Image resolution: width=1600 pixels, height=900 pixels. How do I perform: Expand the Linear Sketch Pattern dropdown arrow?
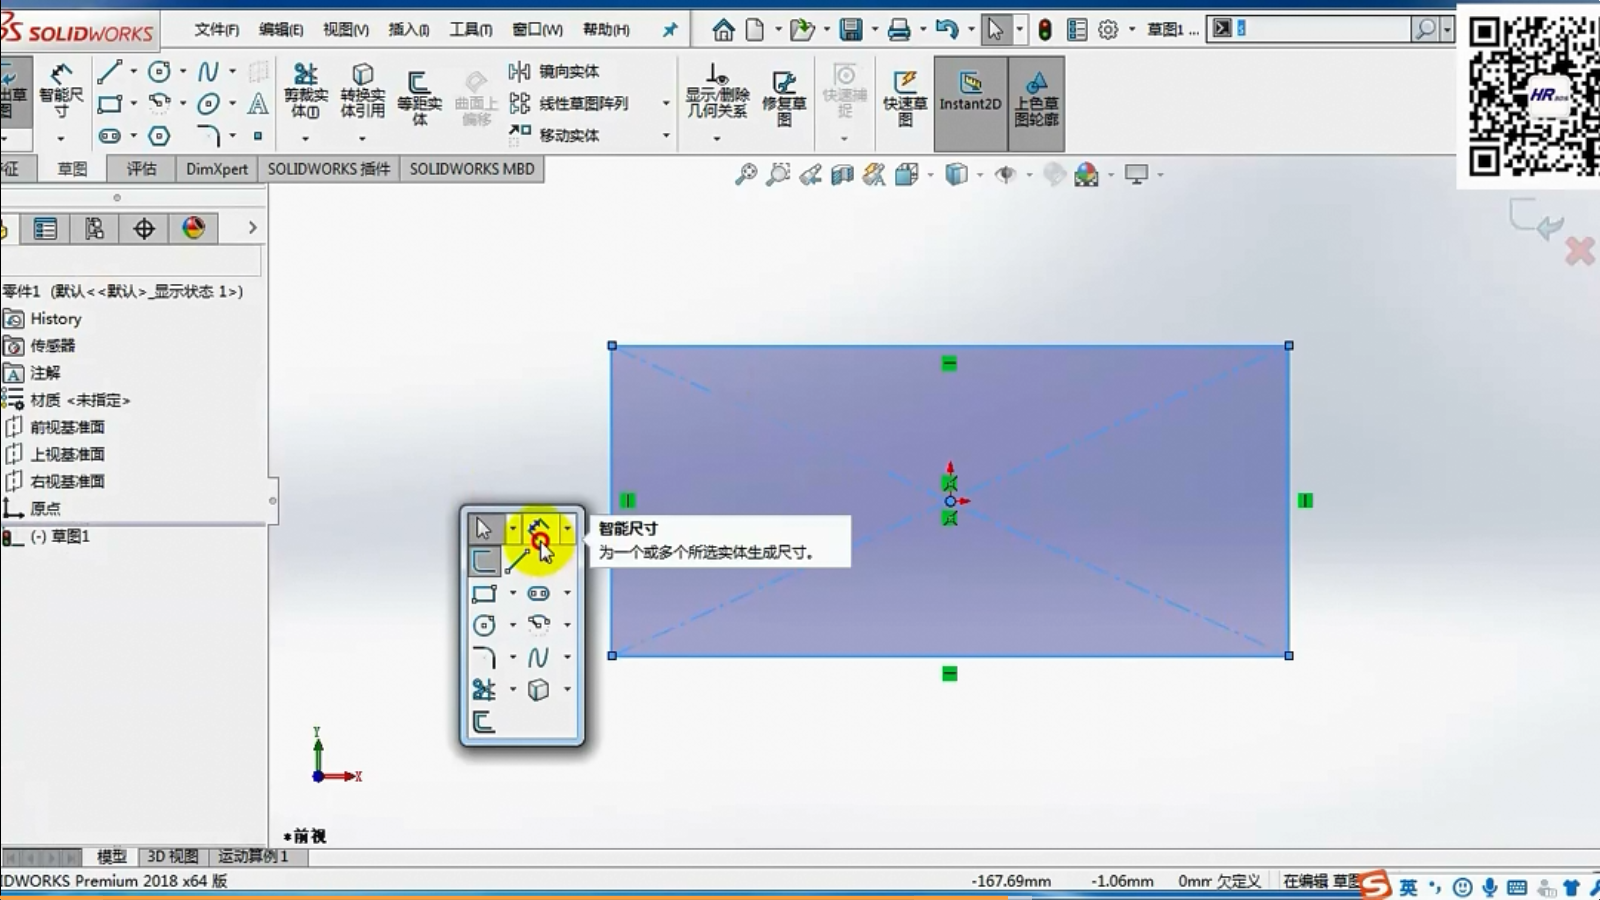(x=666, y=103)
